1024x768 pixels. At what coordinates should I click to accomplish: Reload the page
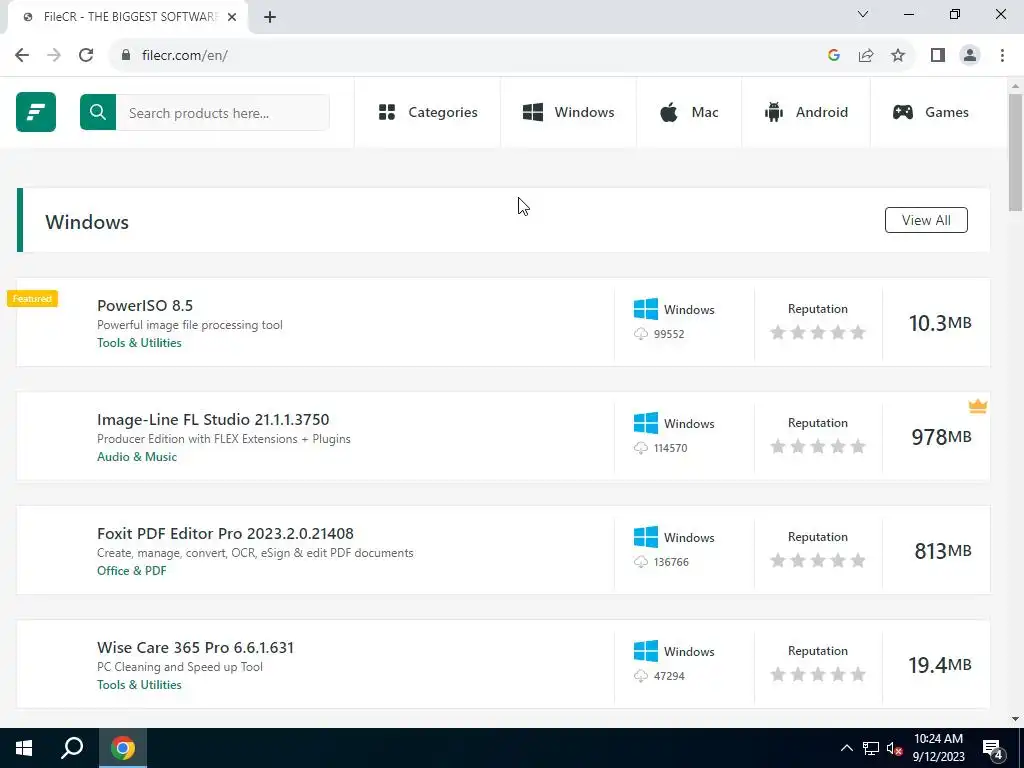86,55
